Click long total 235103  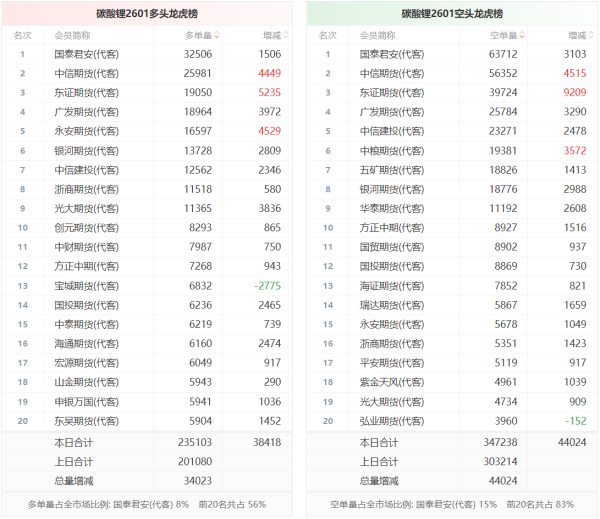194,442
